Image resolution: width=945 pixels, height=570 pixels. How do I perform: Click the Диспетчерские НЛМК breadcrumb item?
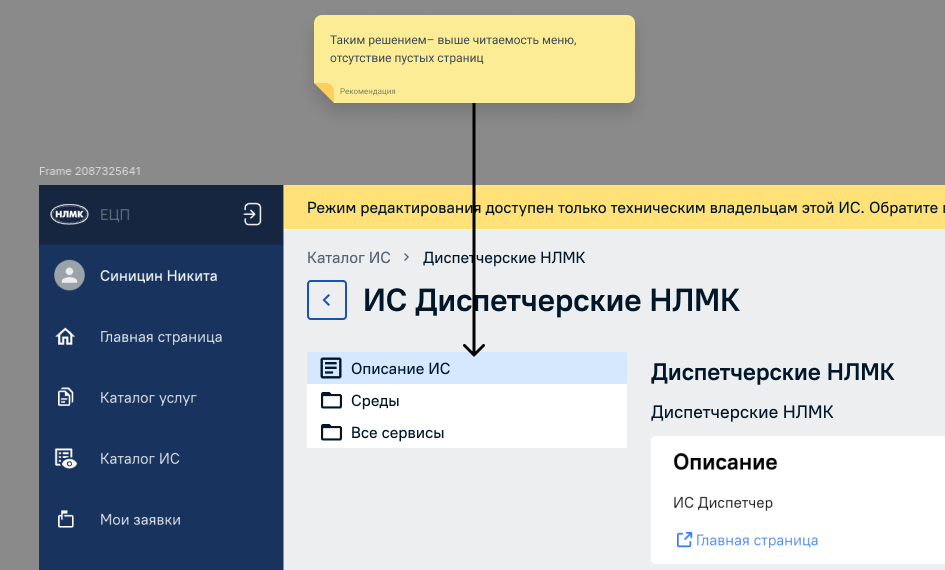click(504, 258)
